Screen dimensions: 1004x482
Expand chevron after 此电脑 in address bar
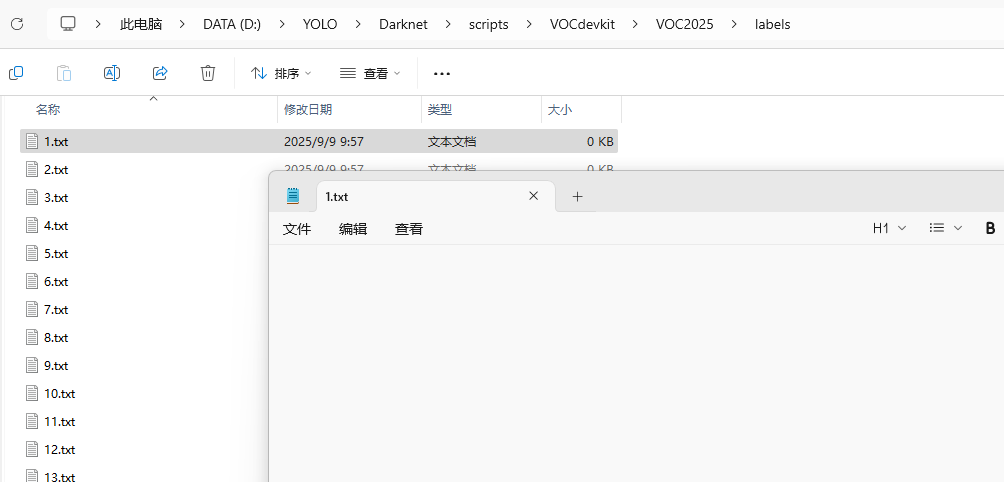point(182,24)
